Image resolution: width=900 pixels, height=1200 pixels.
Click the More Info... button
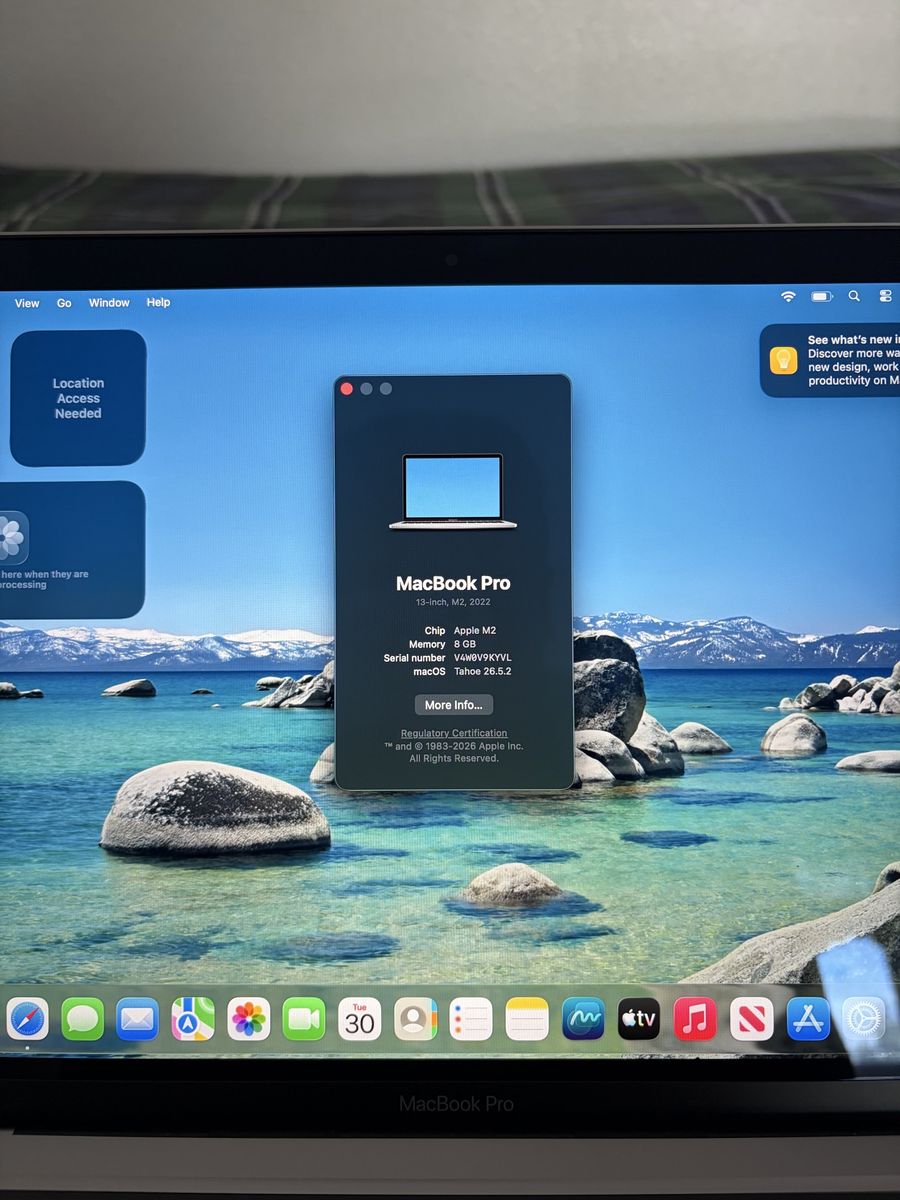(x=454, y=705)
